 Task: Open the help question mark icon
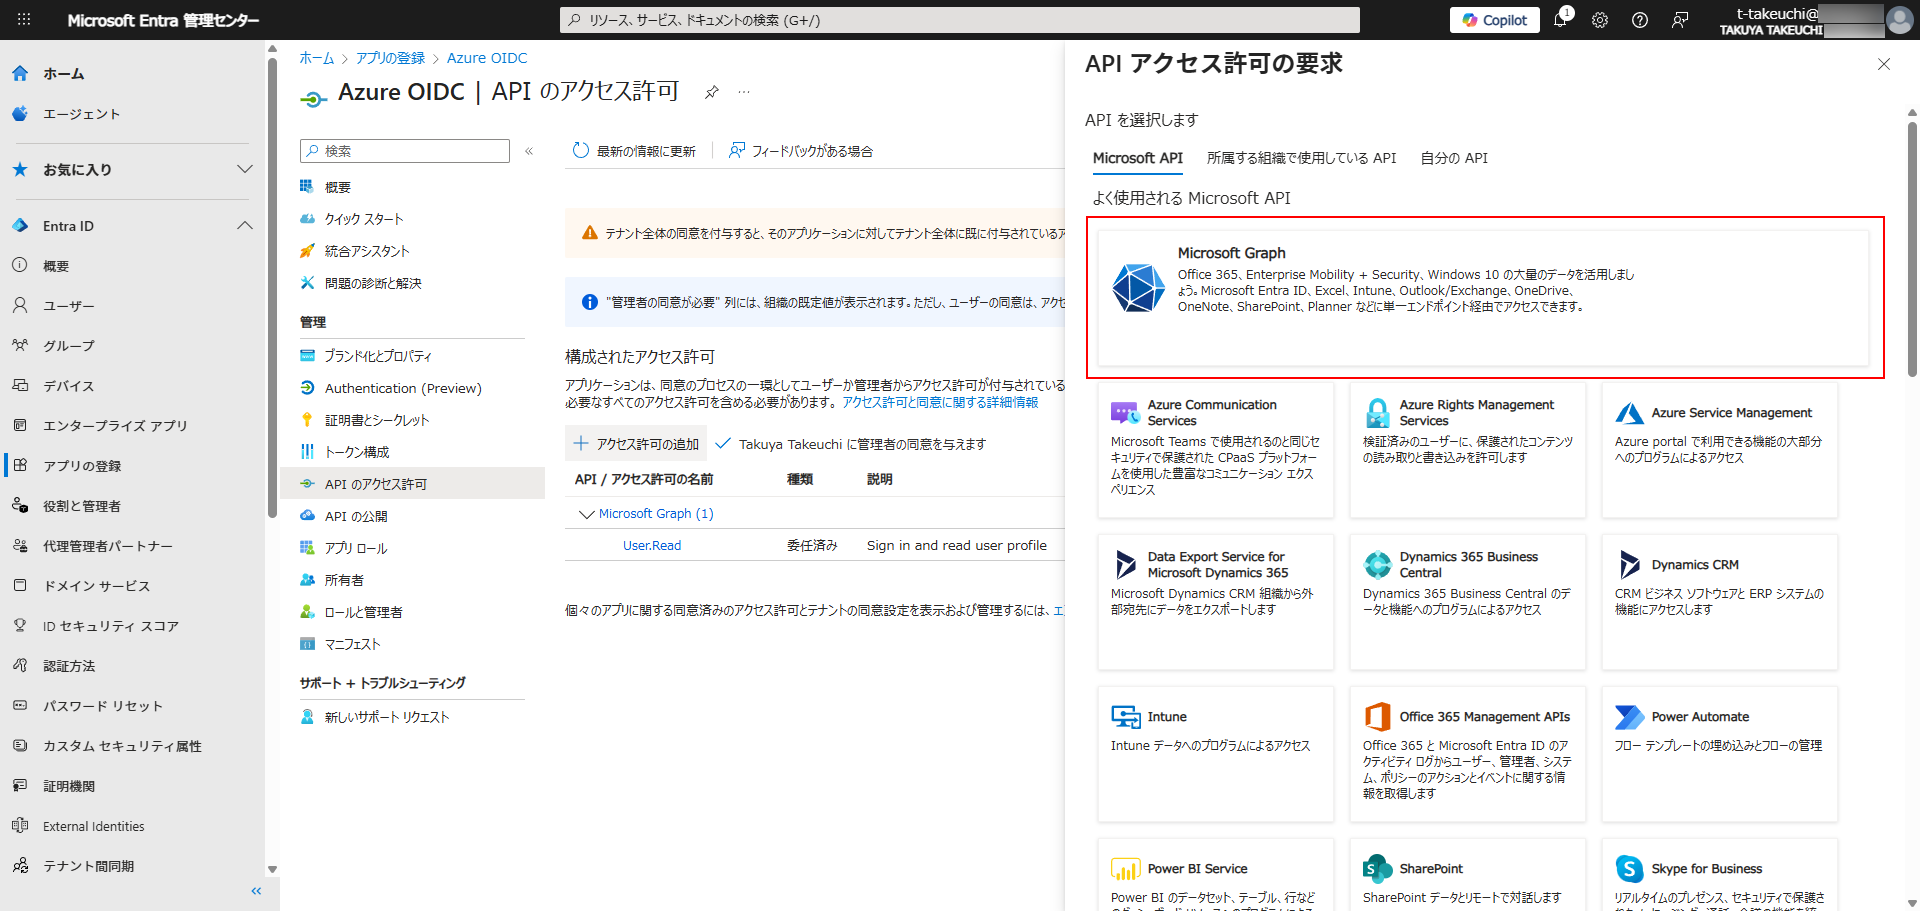(1640, 20)
